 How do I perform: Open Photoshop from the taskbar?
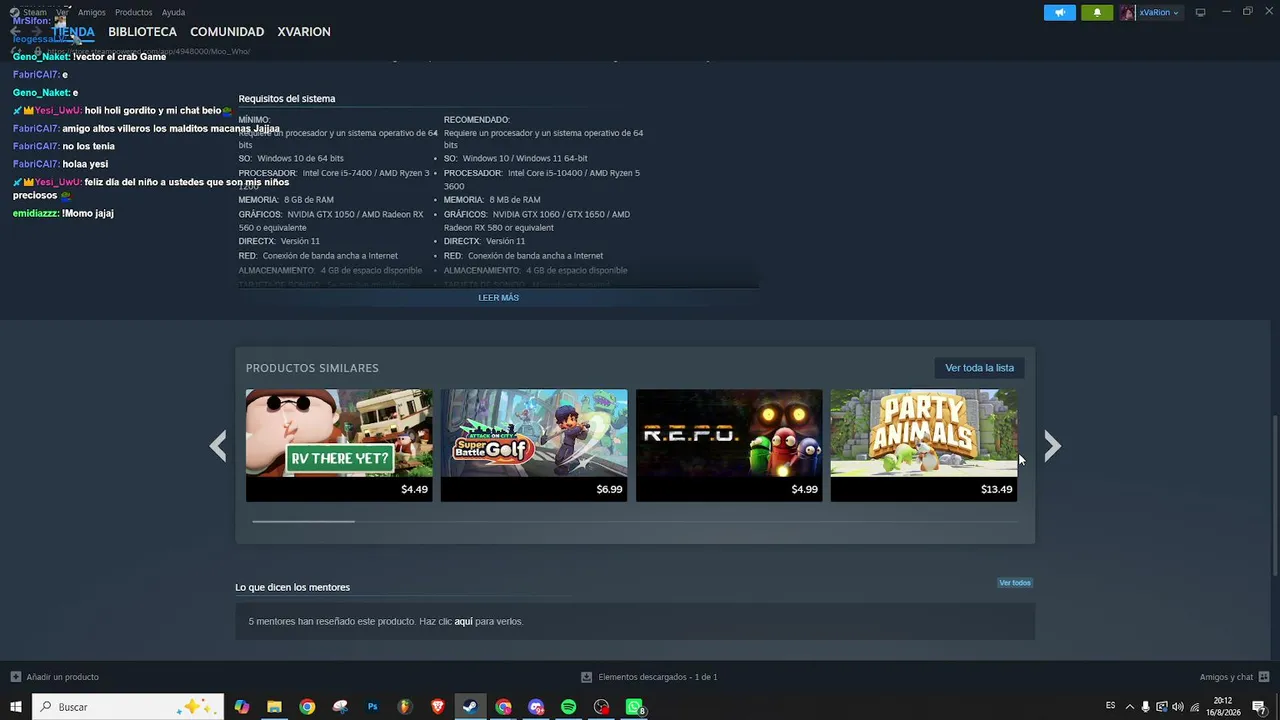(372, 707)
